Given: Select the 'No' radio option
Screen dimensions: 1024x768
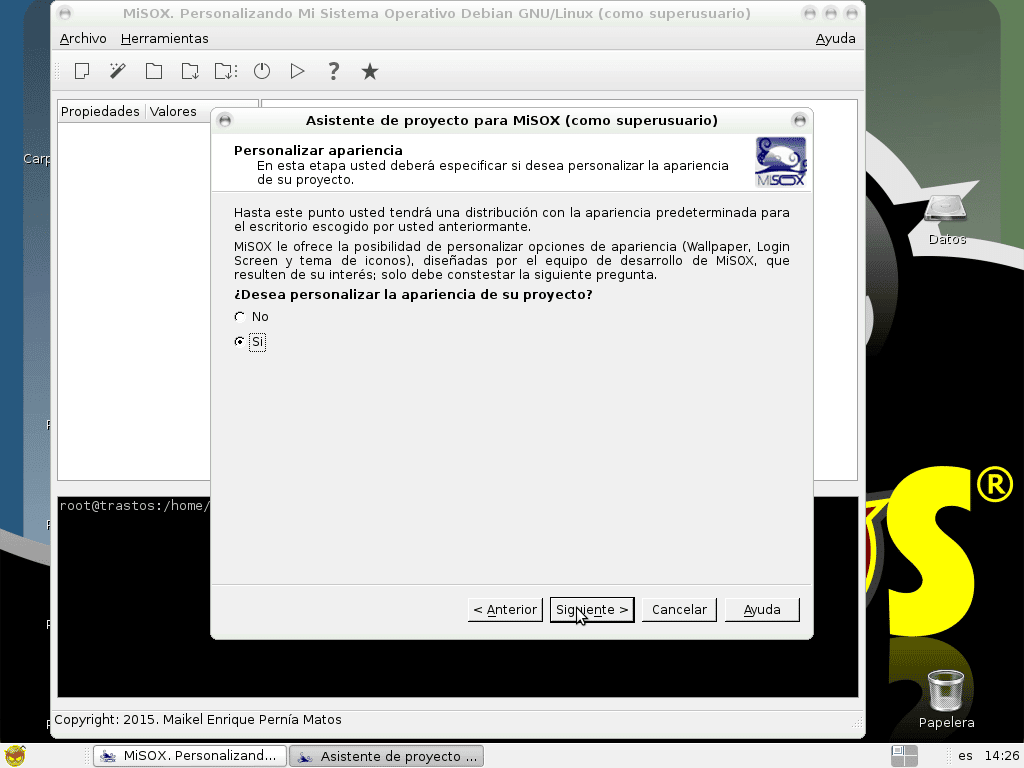Looking at the screenshot, I should pyautogui.click(x=239, y=317).
